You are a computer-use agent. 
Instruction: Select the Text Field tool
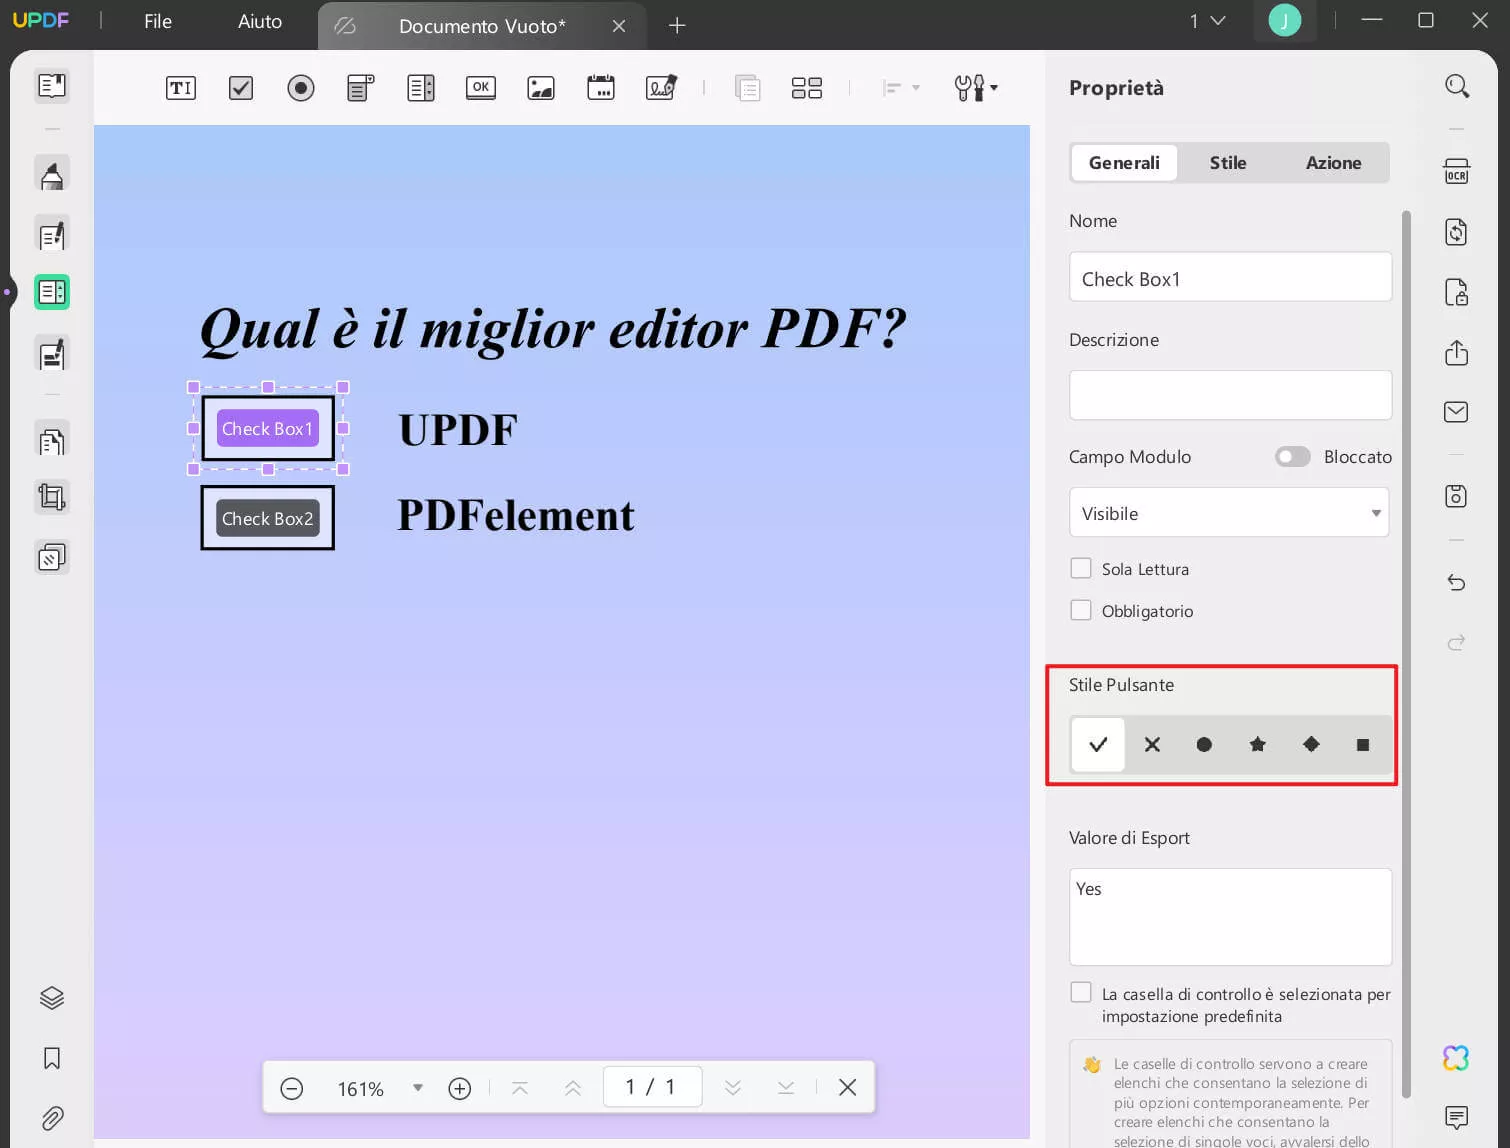[x=181, y=88]
